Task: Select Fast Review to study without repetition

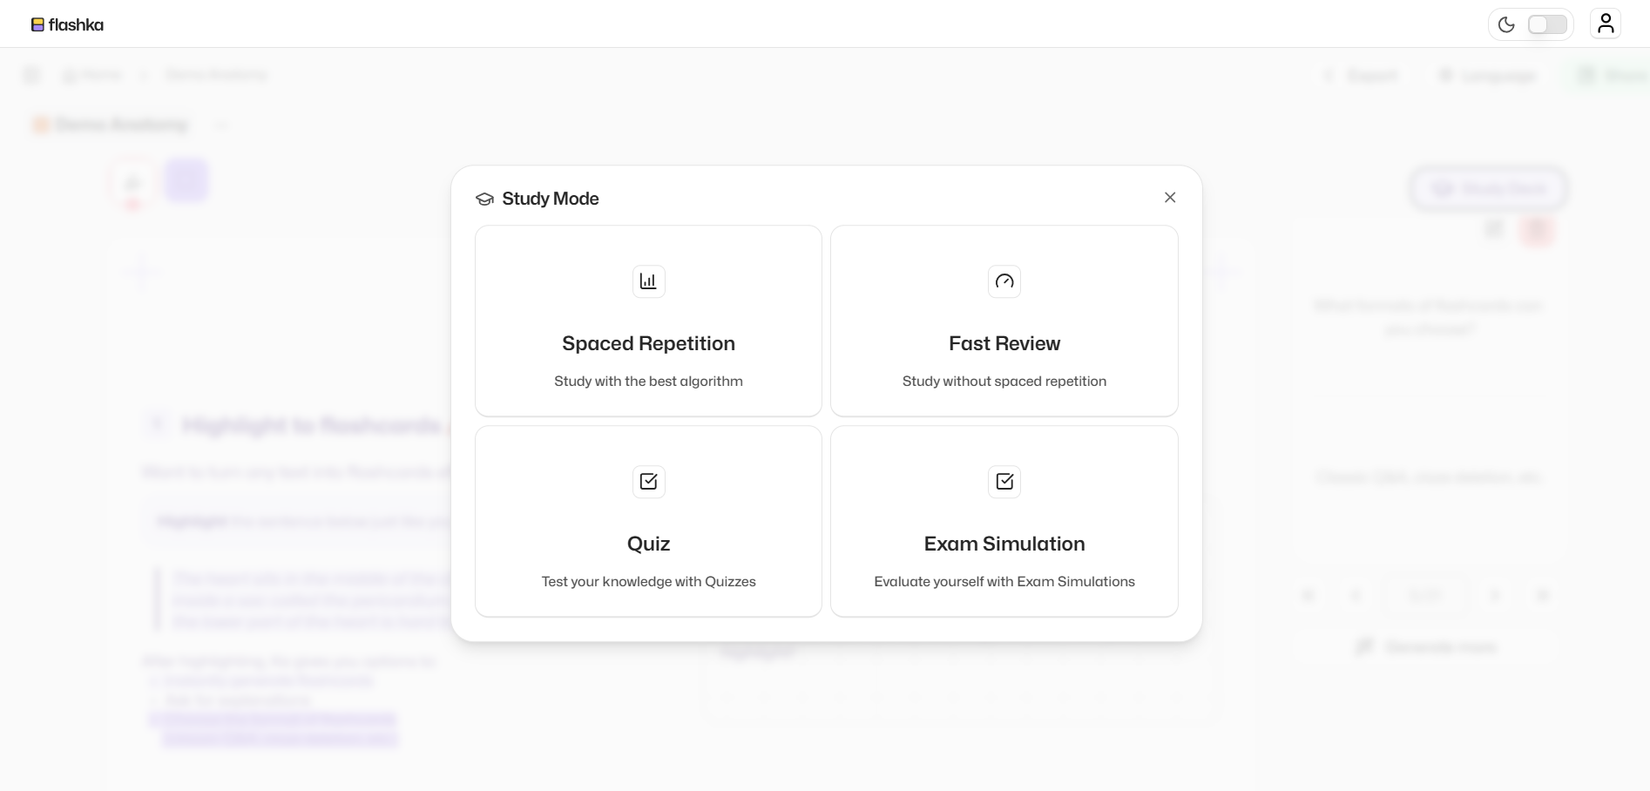Action: pyautogui.click(x=1004, y=321)
